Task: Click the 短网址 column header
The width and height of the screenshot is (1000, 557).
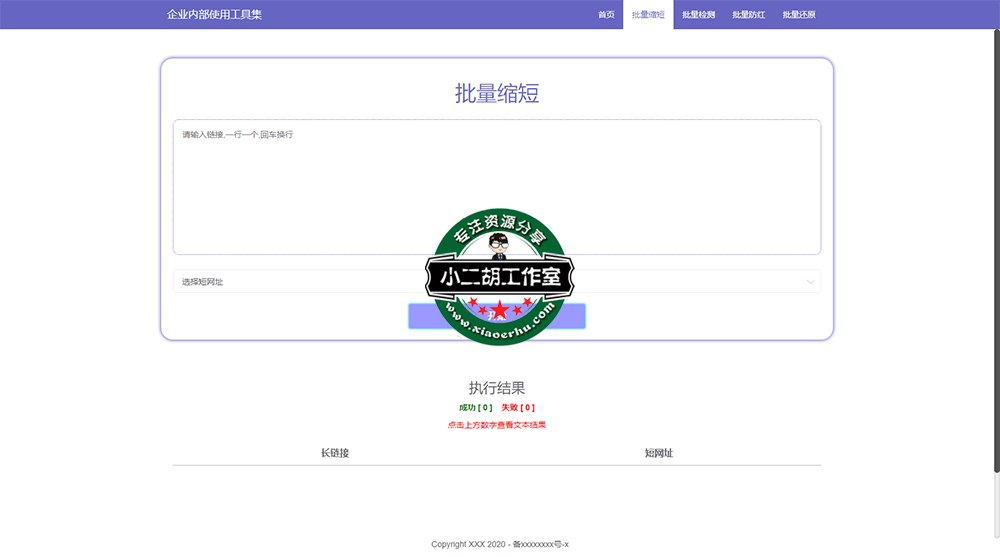Action: 659,453
